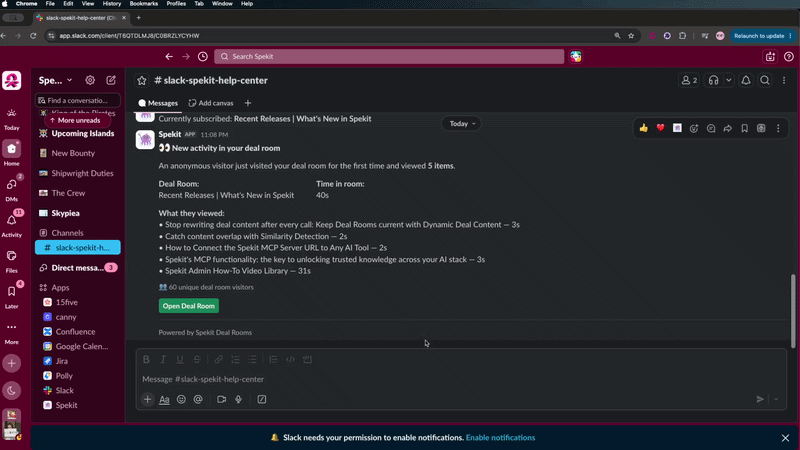Toggle inline code formatting in composer
The height and width of the screenshot is (450, 800).
[x=290, y=360]
